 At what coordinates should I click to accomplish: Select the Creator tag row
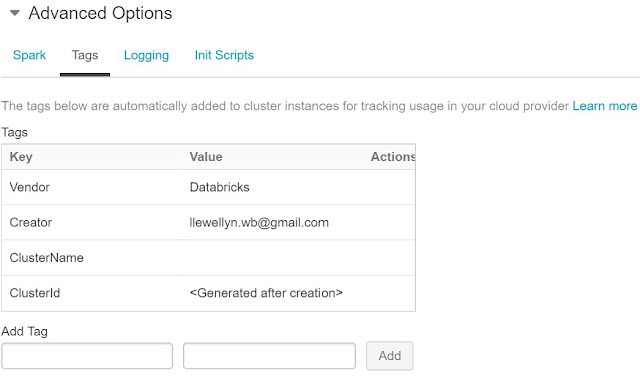point(208,222)
